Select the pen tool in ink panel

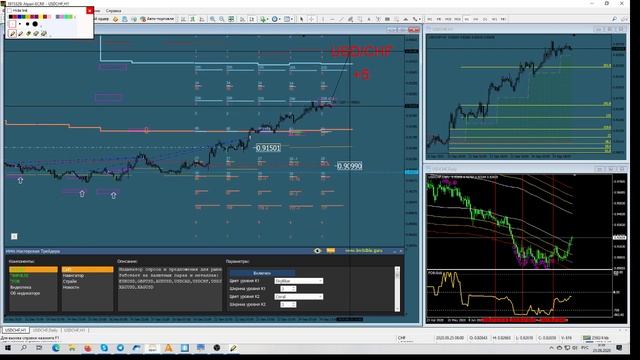pos(12,34)
